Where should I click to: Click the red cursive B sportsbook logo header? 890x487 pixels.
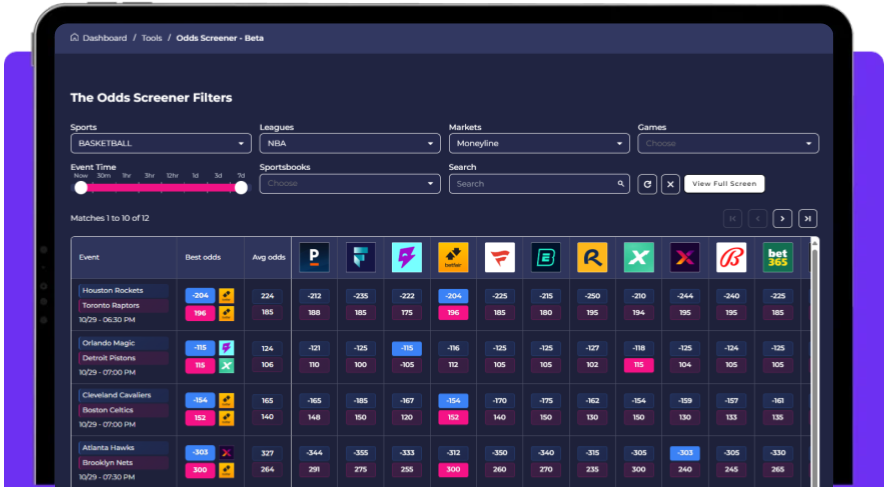[x=731, y=257]
